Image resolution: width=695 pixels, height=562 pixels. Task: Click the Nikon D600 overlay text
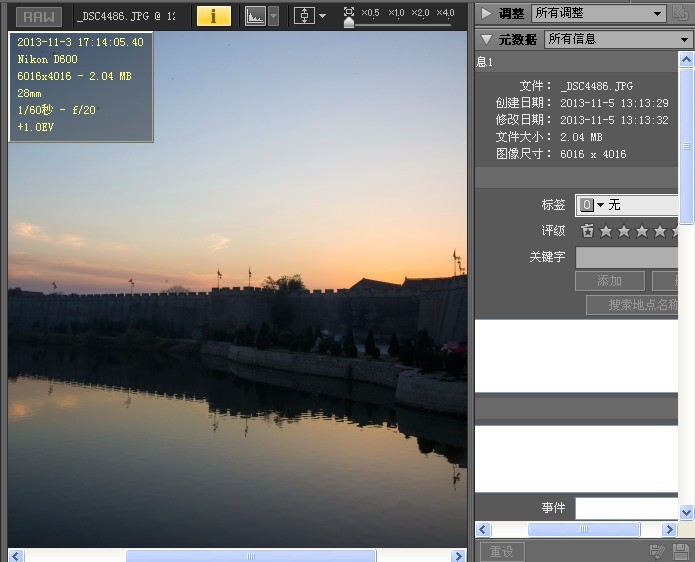point(47,59)
